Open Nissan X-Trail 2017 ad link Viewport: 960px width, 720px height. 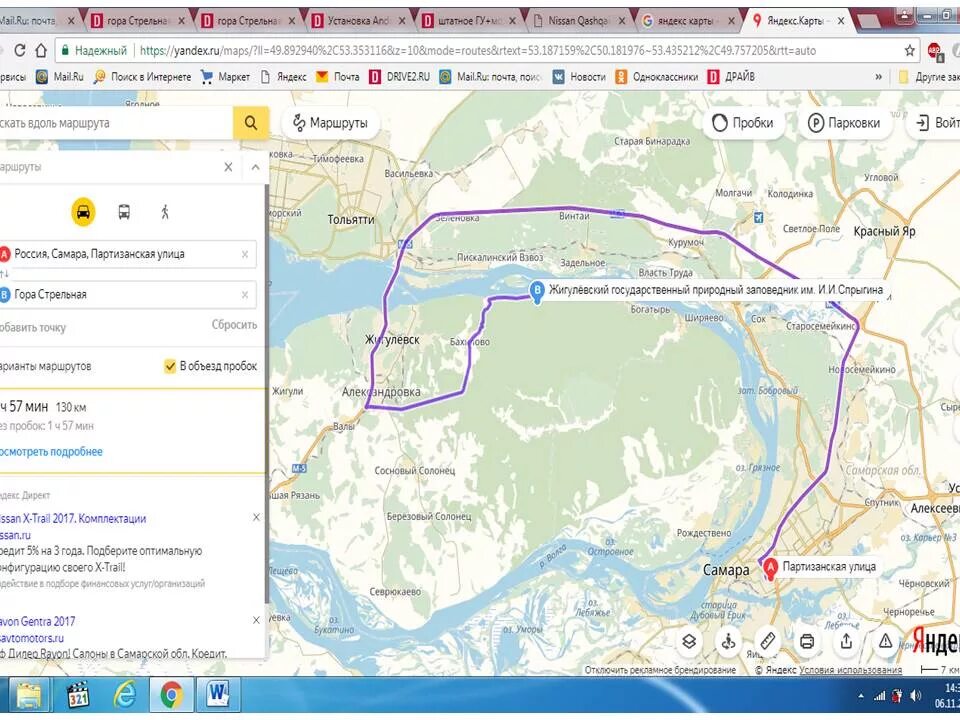[x=73, y=519]
